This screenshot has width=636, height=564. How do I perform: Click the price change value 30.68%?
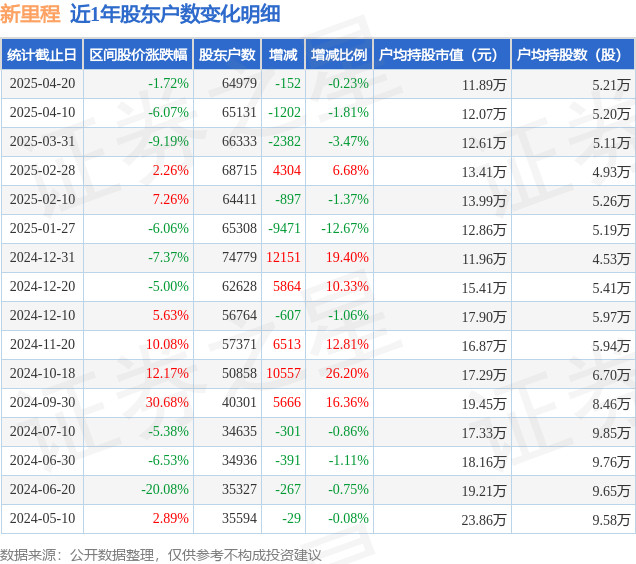coord(167,403)
